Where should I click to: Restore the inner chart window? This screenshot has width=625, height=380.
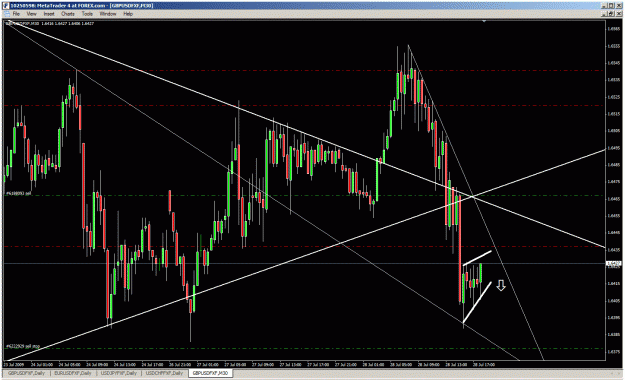611,14
